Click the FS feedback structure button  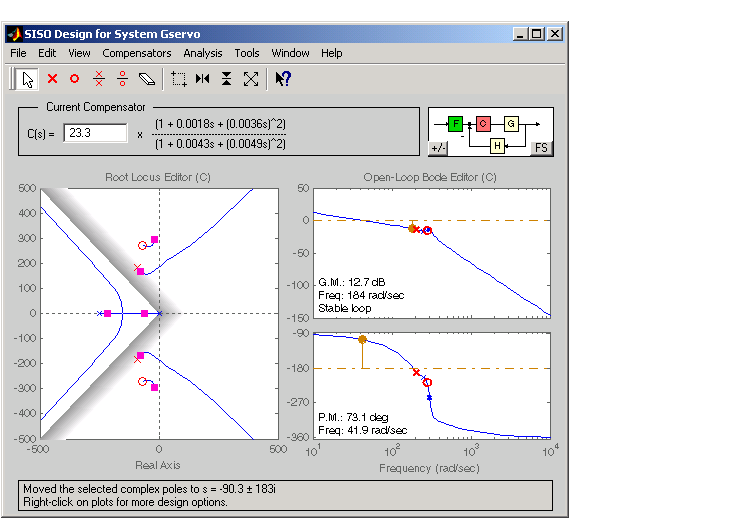tap(540, 148)
